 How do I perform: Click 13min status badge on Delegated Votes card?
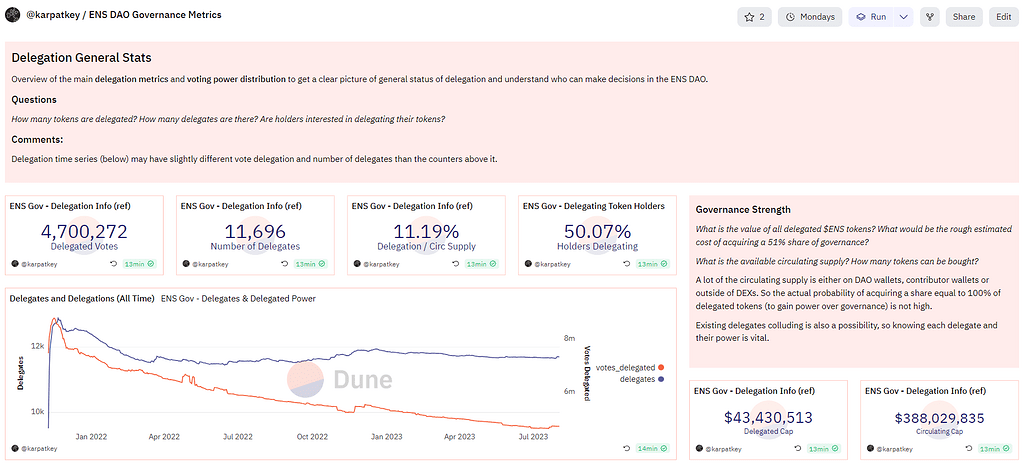pyautogui.click(x=140, y=264)
